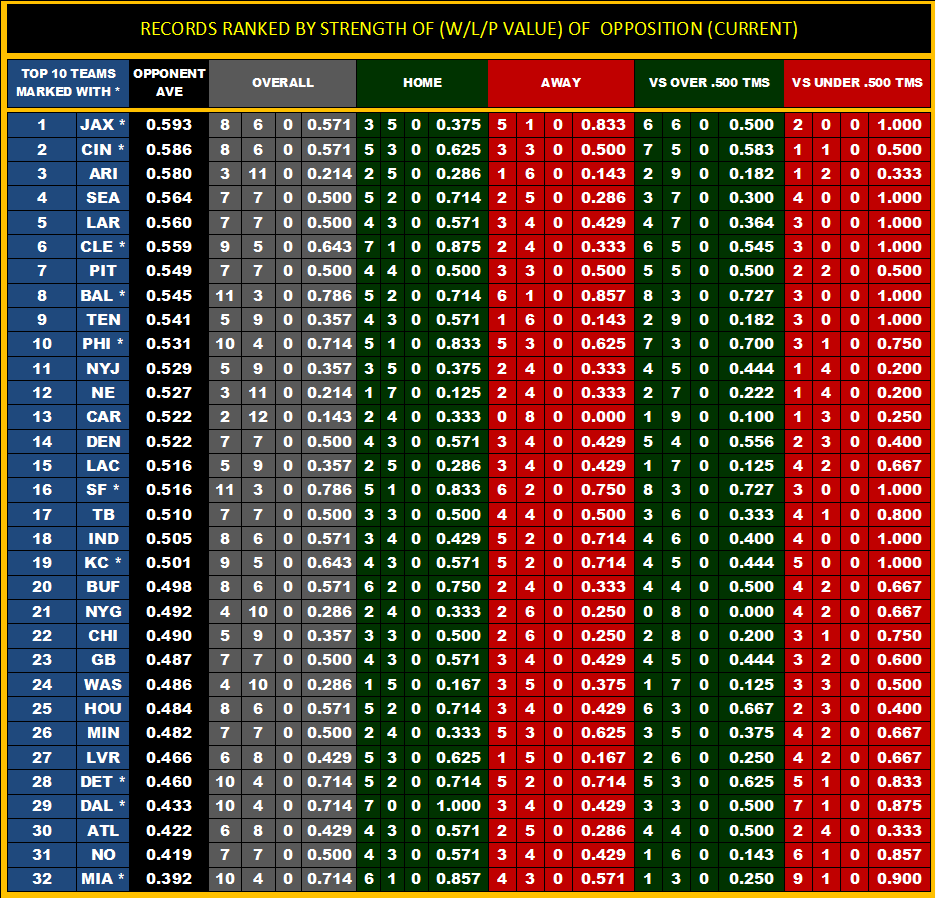This screenshot has height=899, width=936.
Task: Click the table title banner at the top
Action: point(468,29)
